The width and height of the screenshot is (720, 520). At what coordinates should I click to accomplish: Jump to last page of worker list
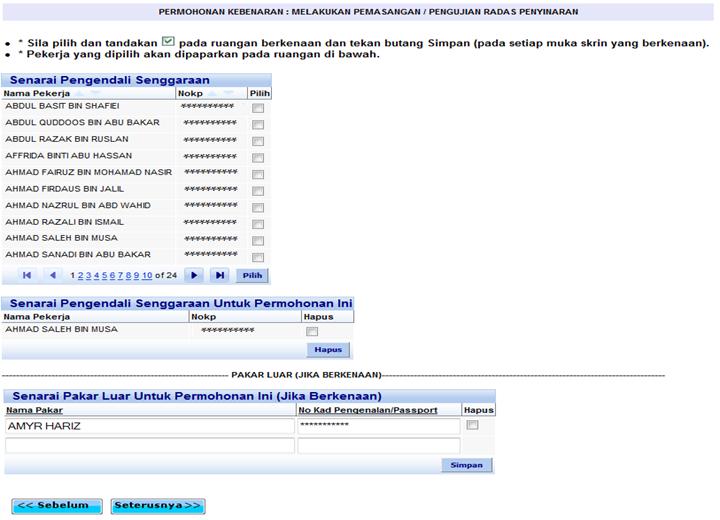220,275
